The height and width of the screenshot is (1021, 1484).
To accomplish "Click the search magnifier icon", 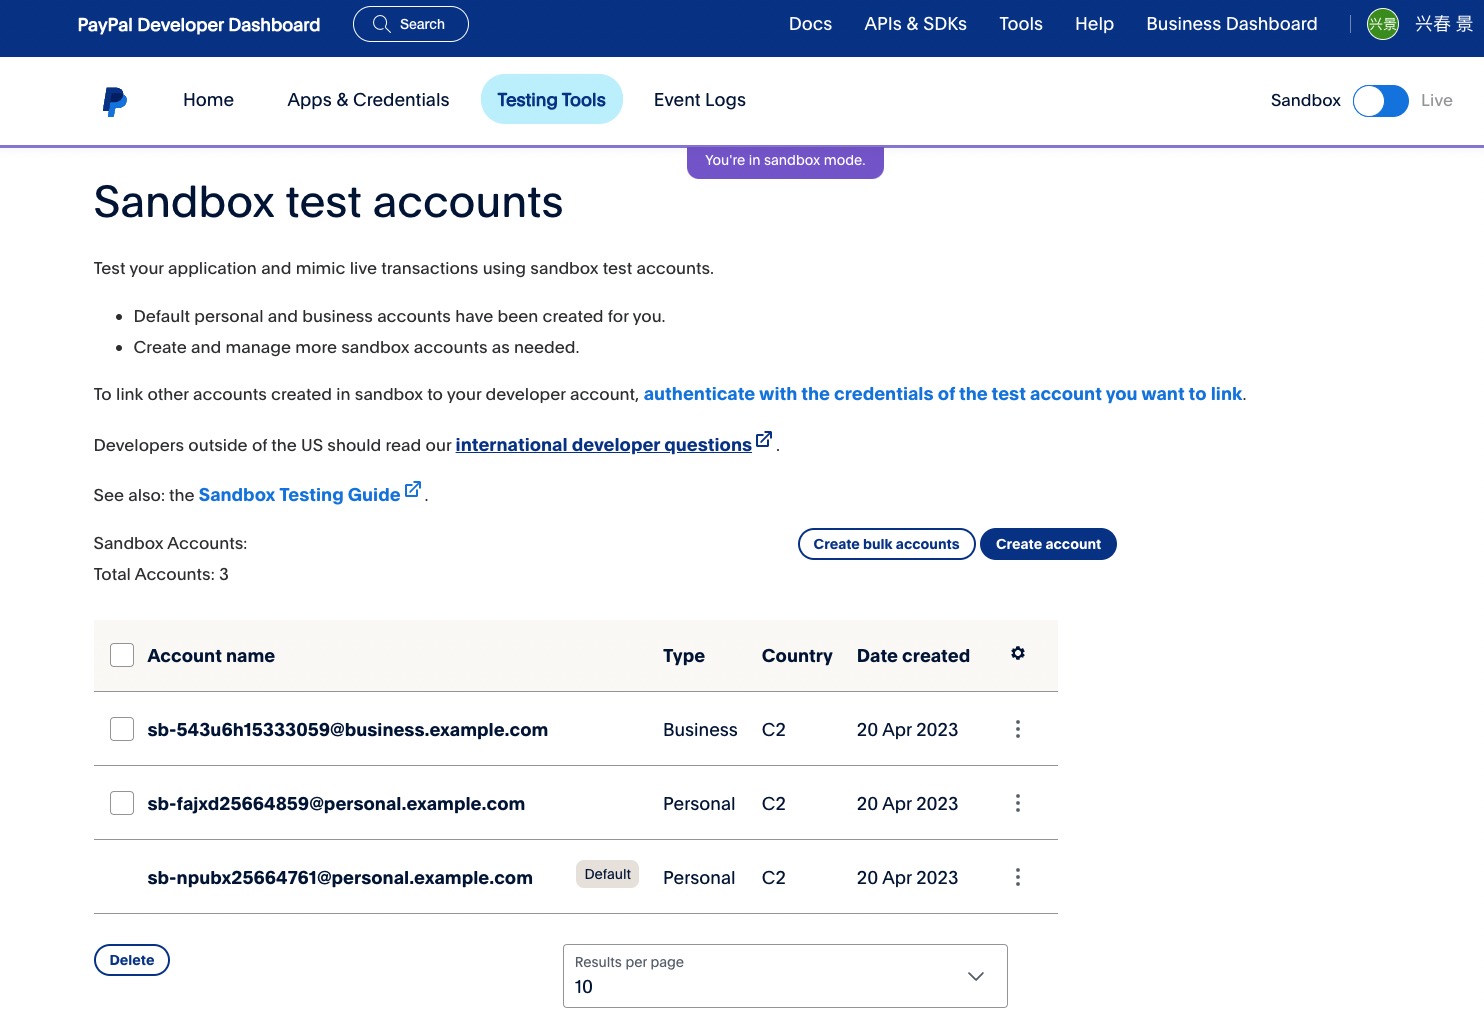I will pyautogui.click(x=382, y=24).
